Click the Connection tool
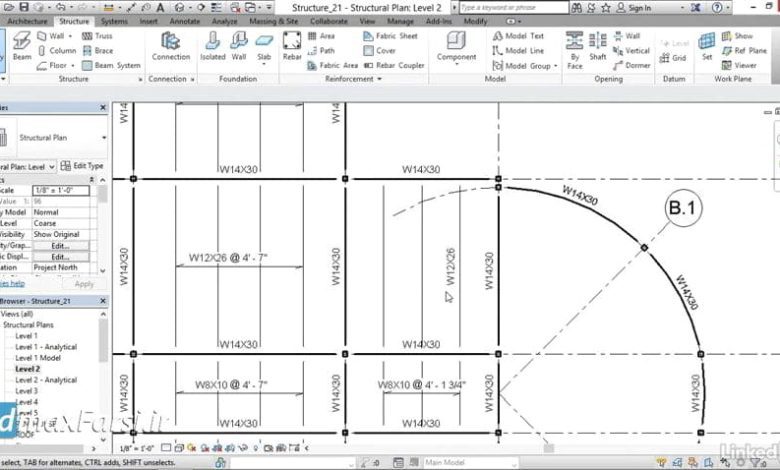The image size is (780, 470). 171,46
